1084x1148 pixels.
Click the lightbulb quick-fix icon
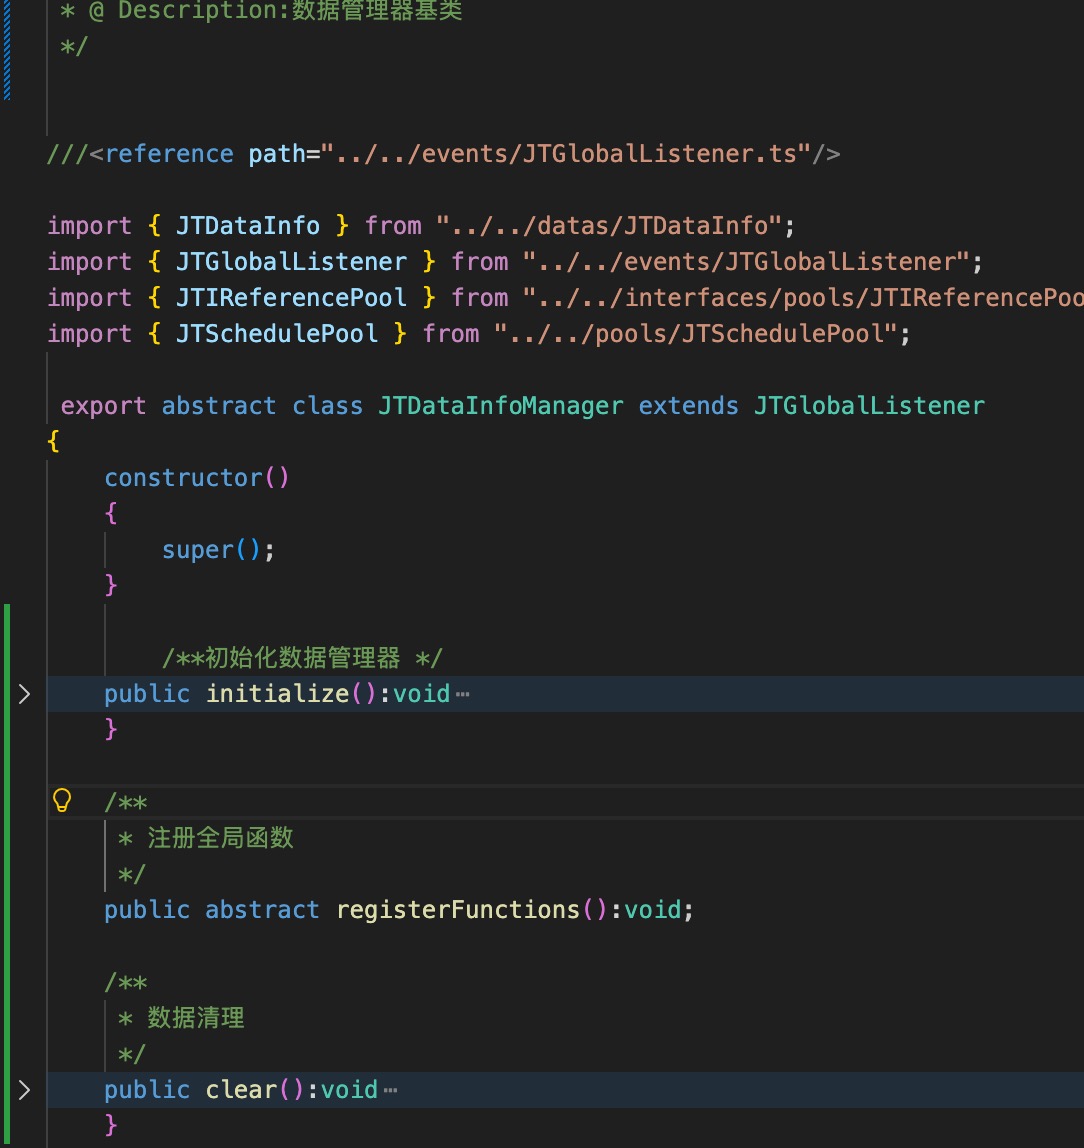point(62,800)
